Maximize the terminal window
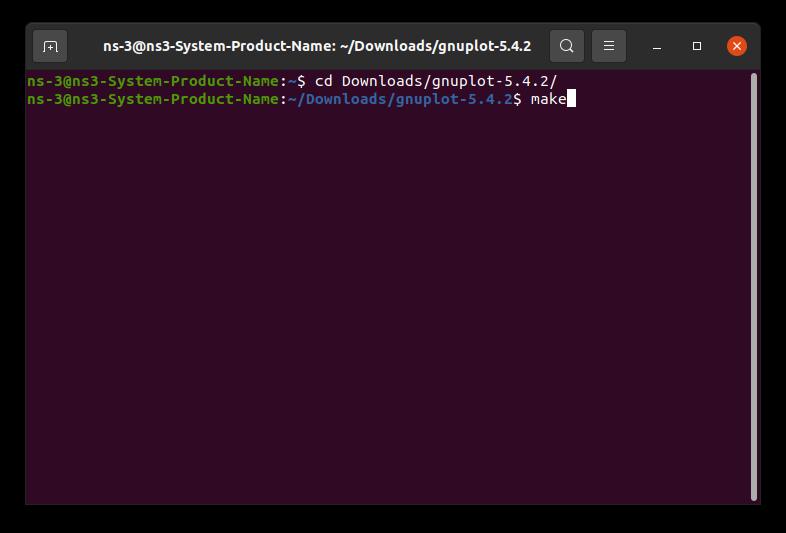Image resolution: width=786 pixels, height=533 pixels. click(x=697, y=46)
